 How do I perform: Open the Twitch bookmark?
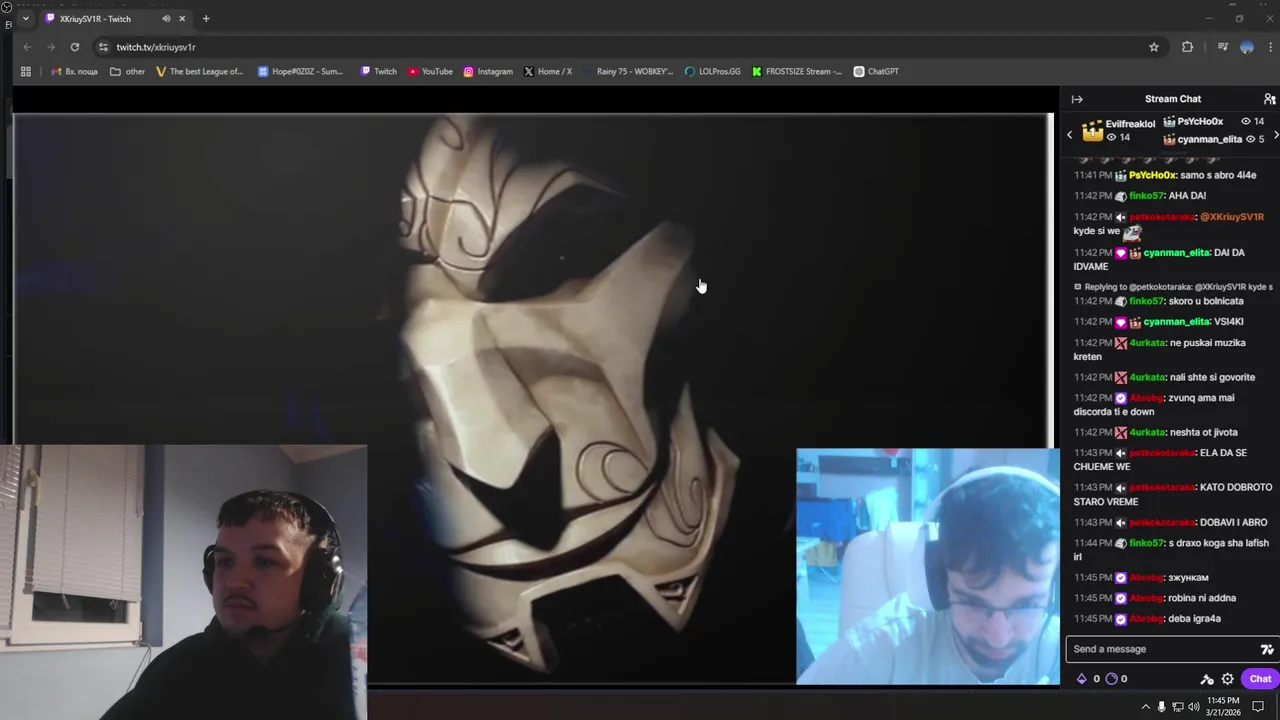pos(378,71)
